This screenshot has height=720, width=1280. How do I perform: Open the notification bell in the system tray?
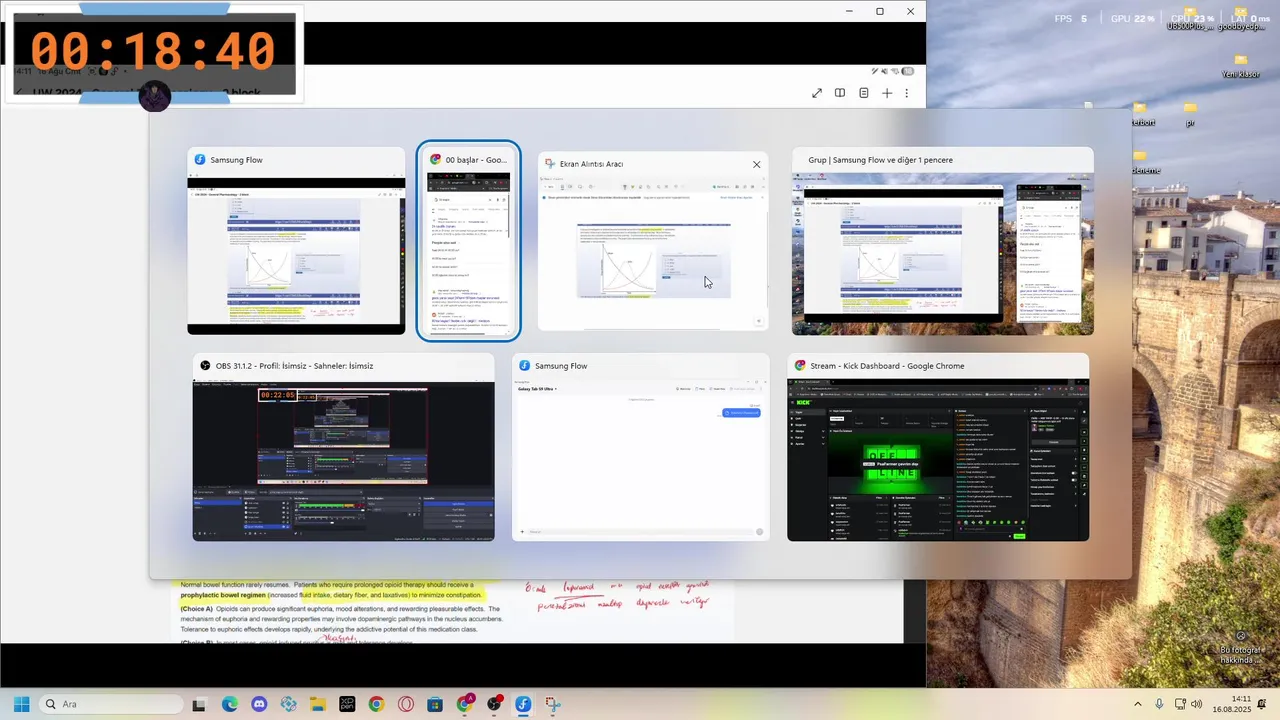(x=1263, y=704)
